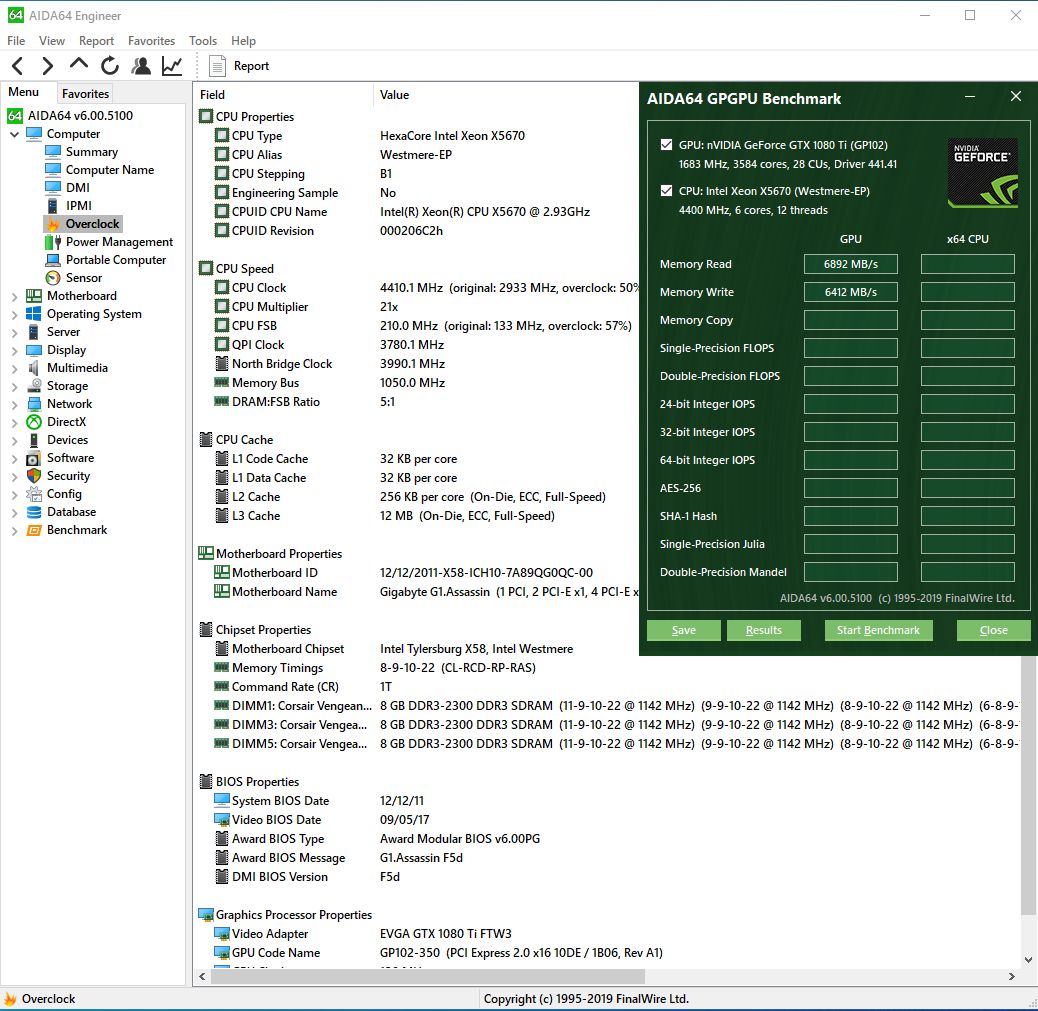Click the Report toolbar button
The image size is (1038, 1011).
(x=240, y=66)
